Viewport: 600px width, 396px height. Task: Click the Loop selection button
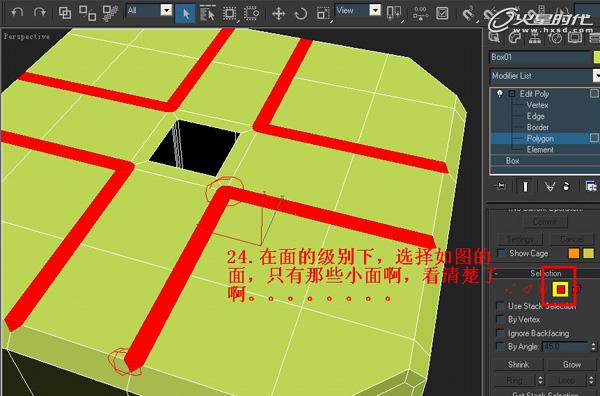click(x=566, y=380)
